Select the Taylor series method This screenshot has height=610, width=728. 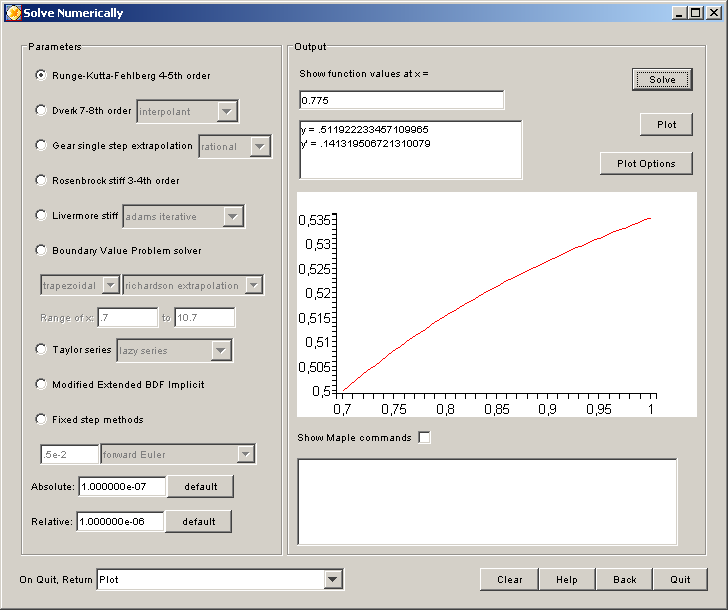coord(41,350)
